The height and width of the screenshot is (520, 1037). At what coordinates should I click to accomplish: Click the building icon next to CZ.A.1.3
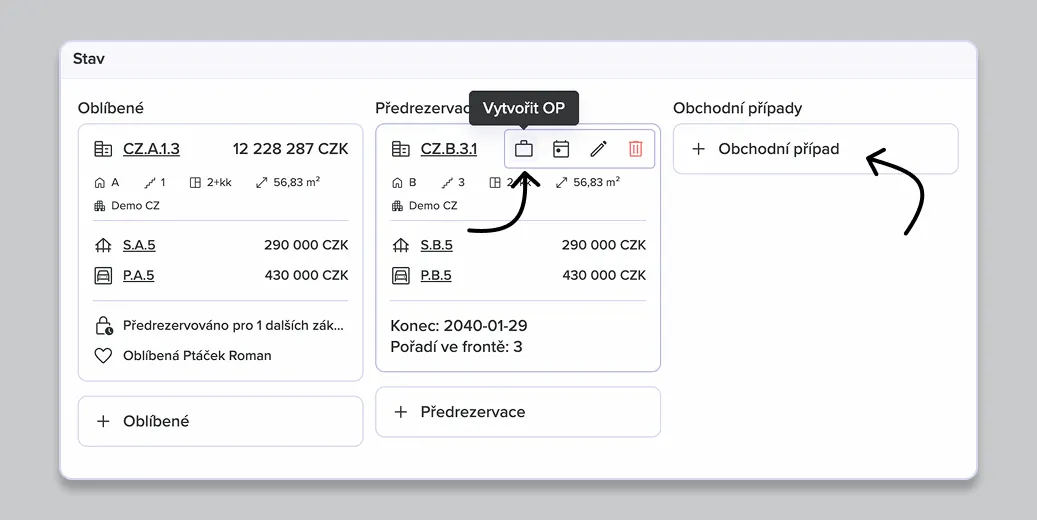[x=103, y=149]
